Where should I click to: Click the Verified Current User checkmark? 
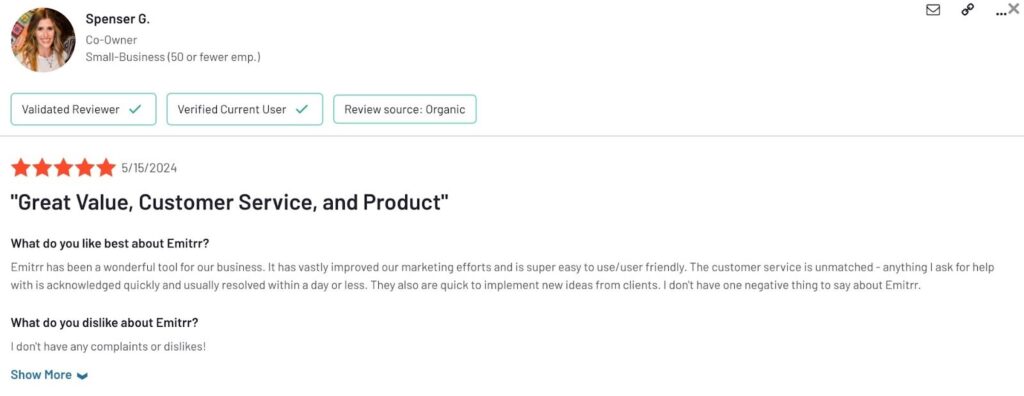click(301, 109)
